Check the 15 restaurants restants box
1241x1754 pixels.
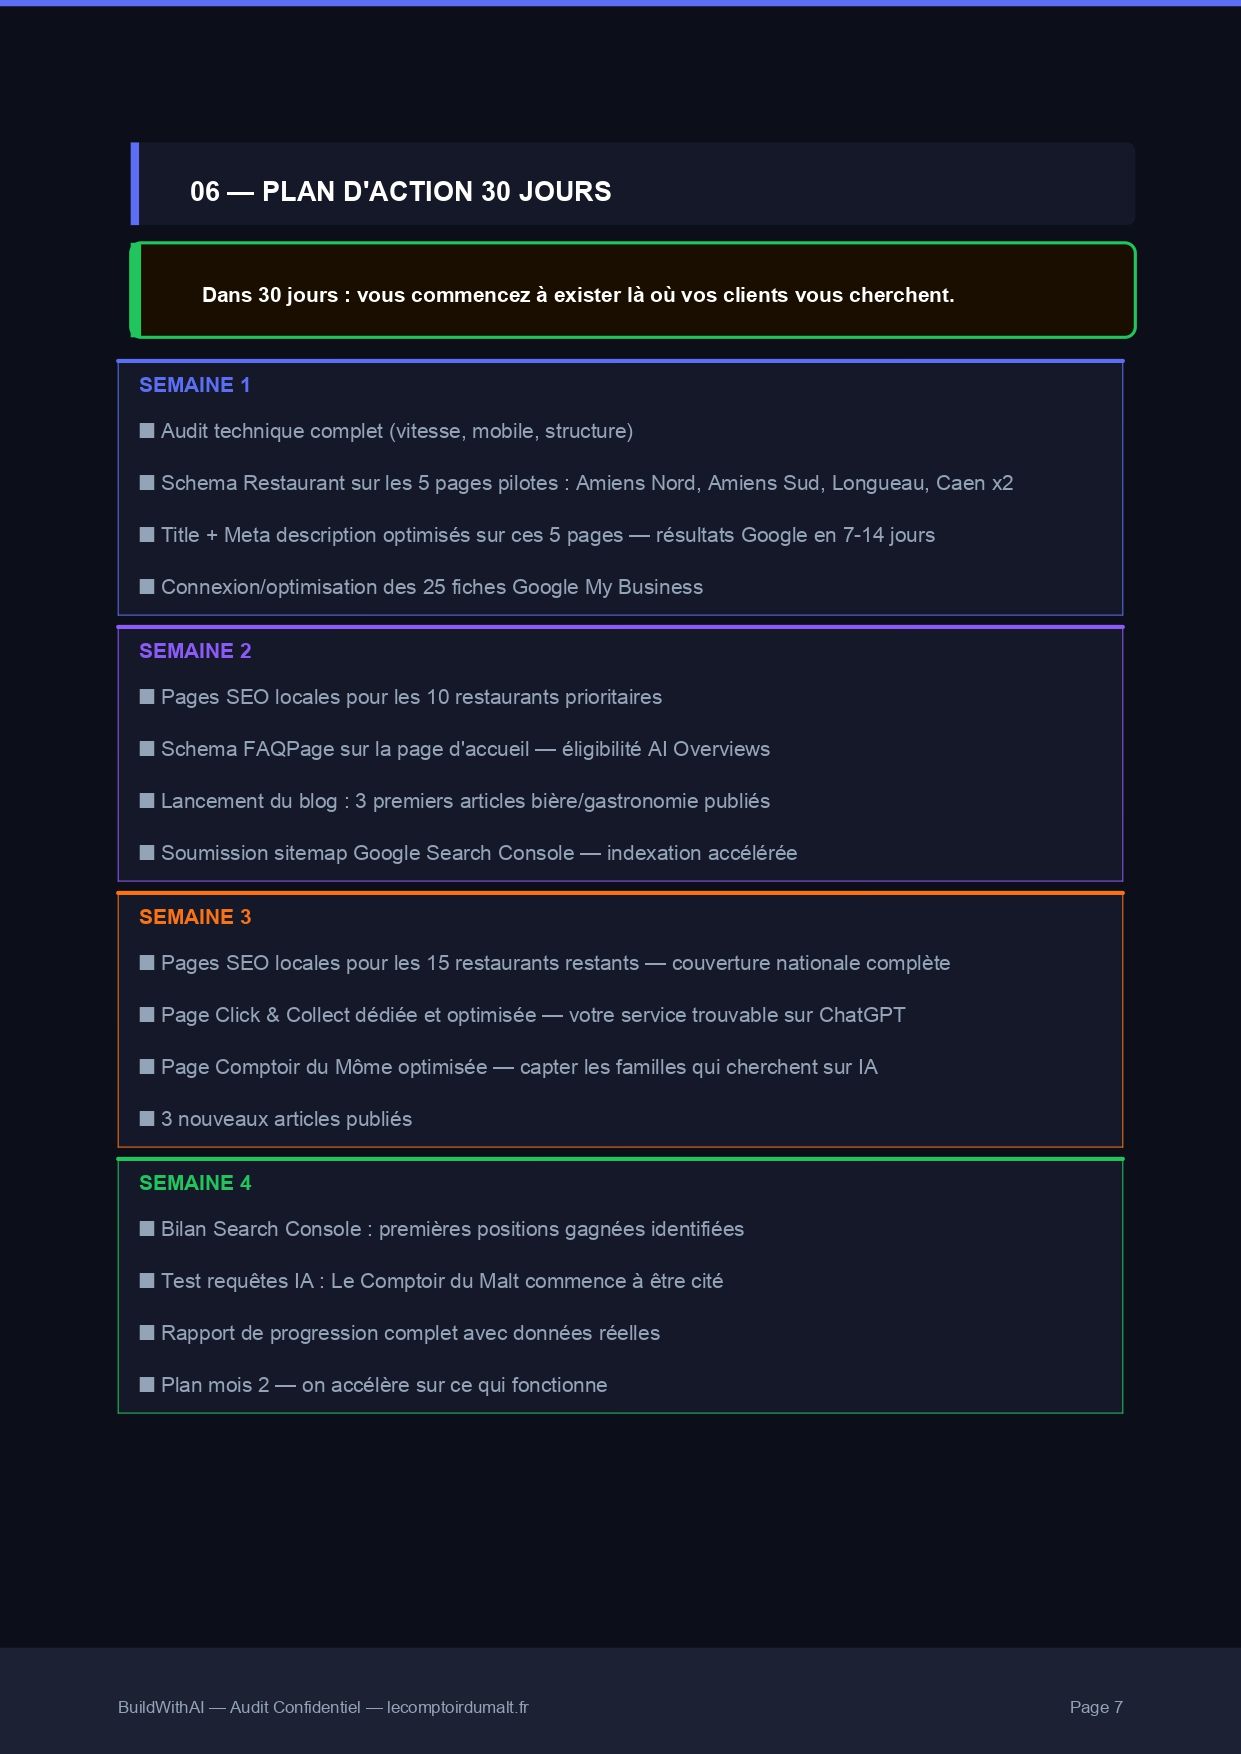click(147, 963)
